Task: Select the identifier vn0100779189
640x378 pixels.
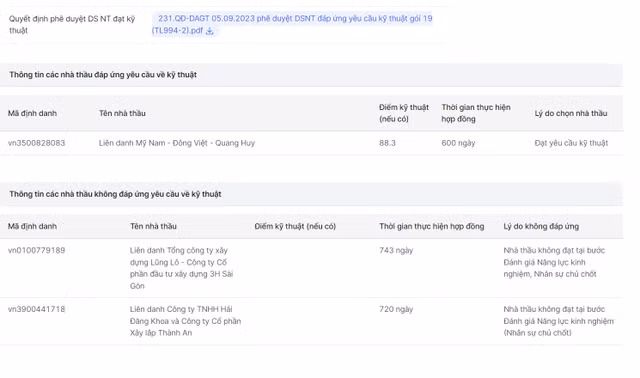Action: click(x=36, y=251)
